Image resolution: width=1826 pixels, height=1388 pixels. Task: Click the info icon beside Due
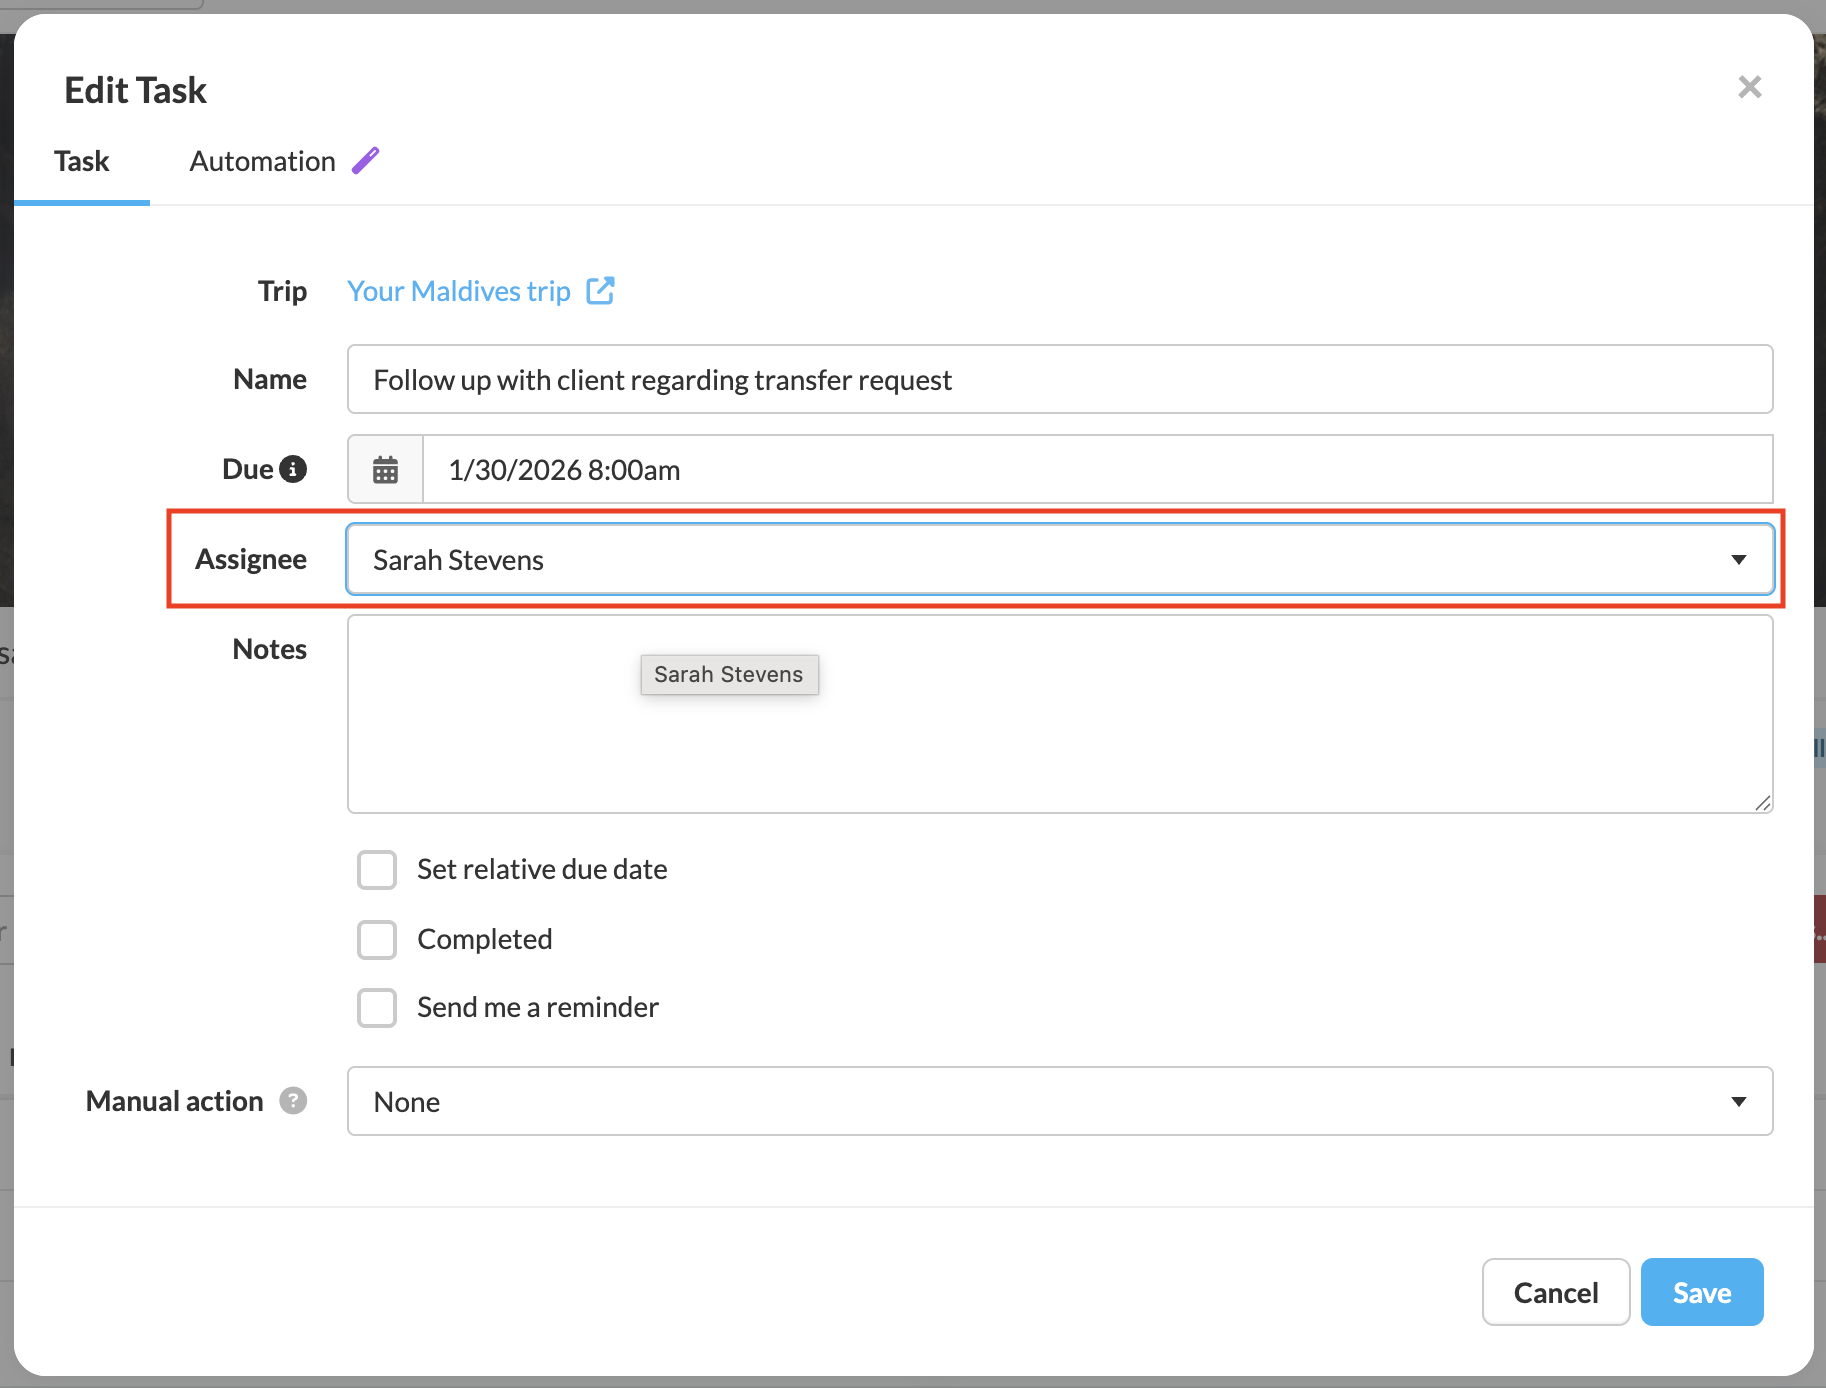pos(293,469)
